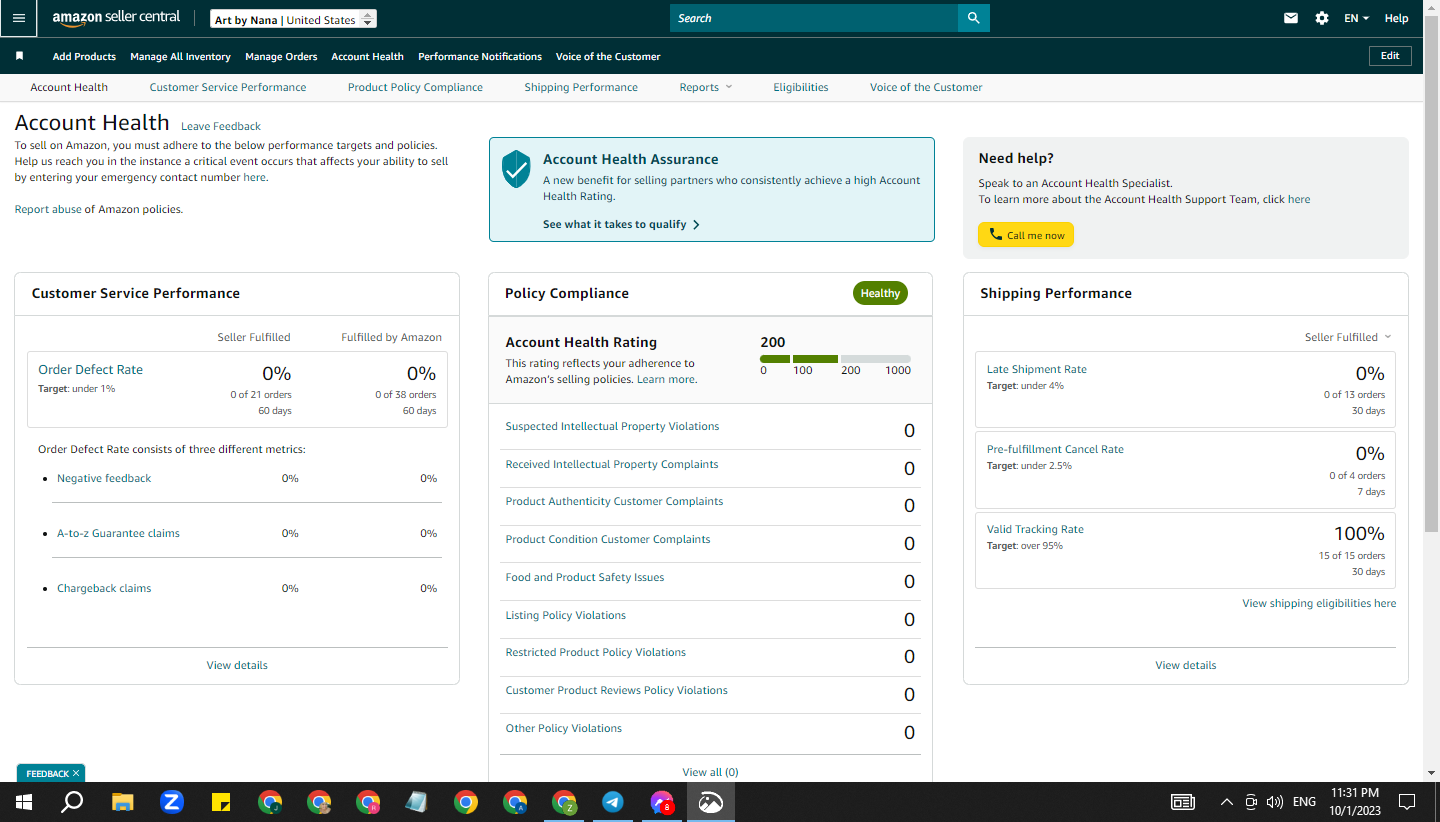Focus the Search input field
The width and height of the screenshot is (1440, 822).
pos(814,18)
